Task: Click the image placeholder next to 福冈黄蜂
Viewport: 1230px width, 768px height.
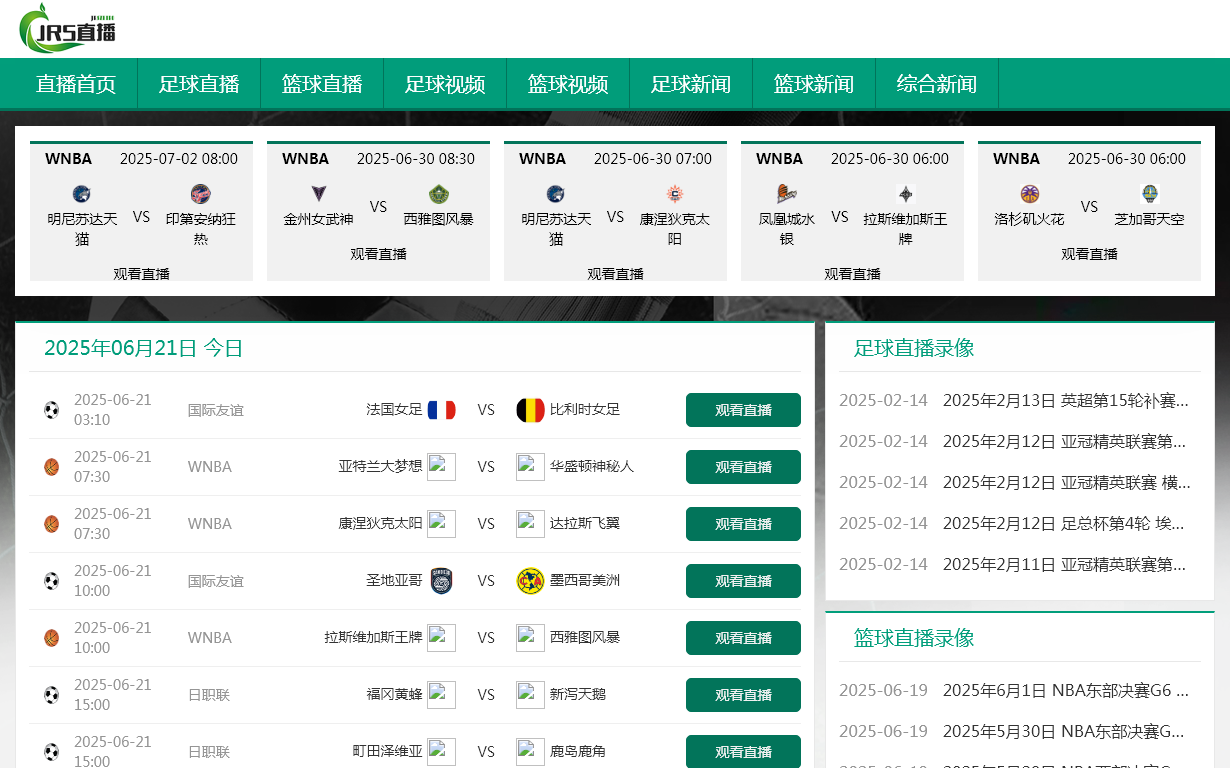Action: (441, 695)
